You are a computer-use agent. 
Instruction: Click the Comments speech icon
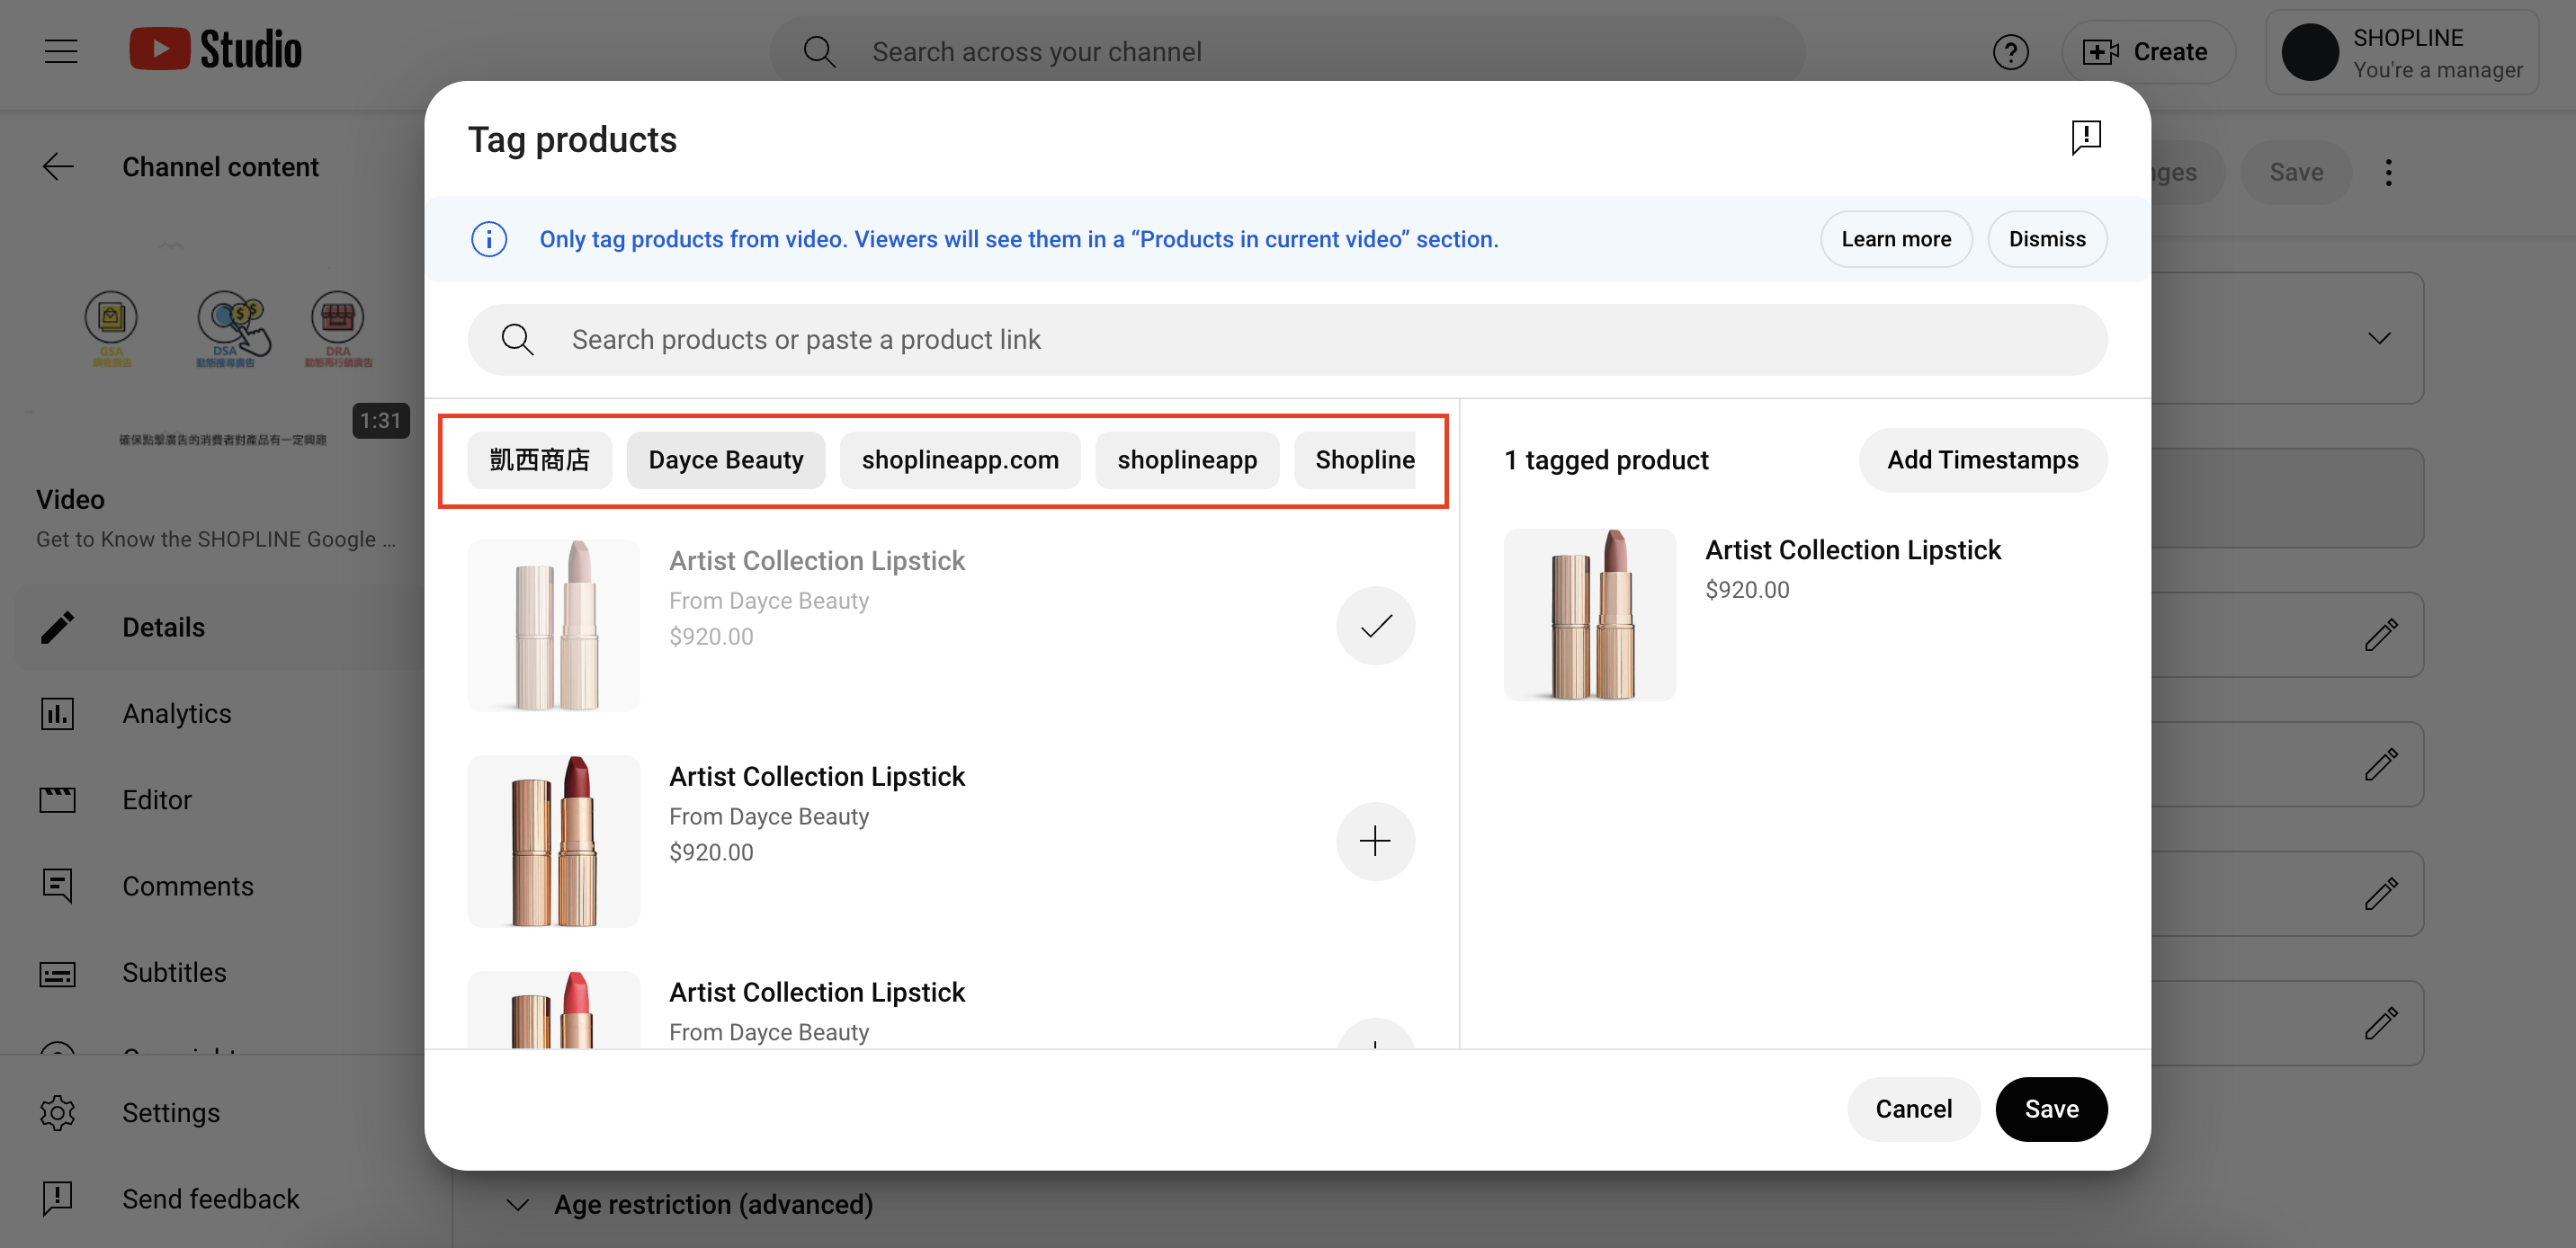(x=57, y=886)
